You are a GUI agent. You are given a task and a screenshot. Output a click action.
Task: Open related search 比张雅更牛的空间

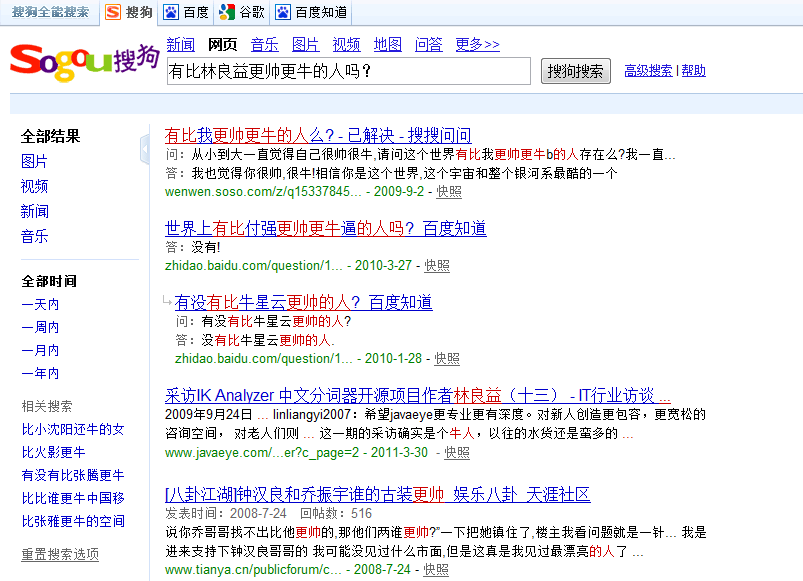[x=73, y=522]
